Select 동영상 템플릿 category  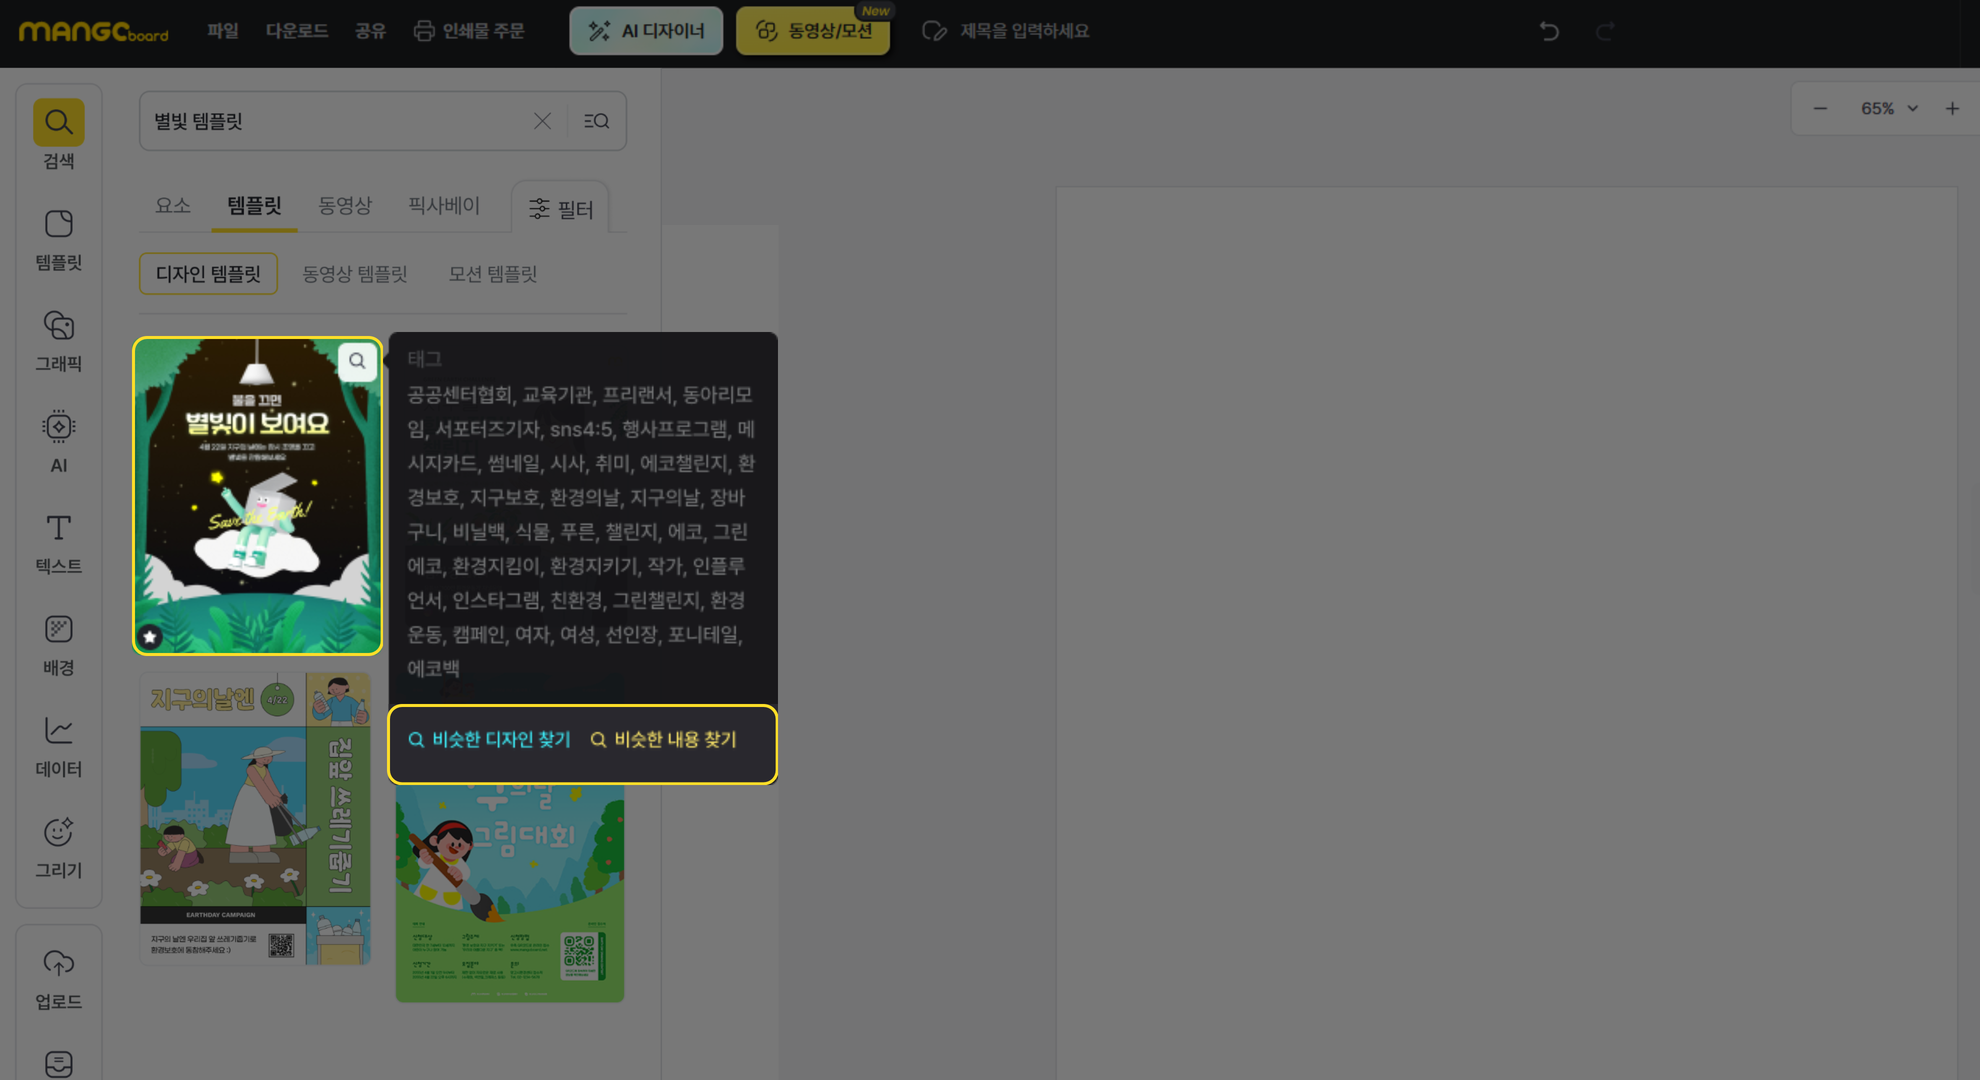[355, 274]
